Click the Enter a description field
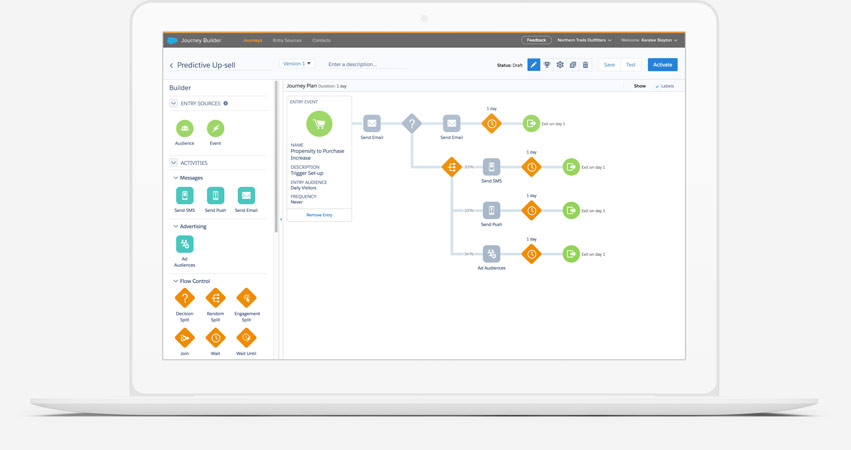 pos(365,64)
